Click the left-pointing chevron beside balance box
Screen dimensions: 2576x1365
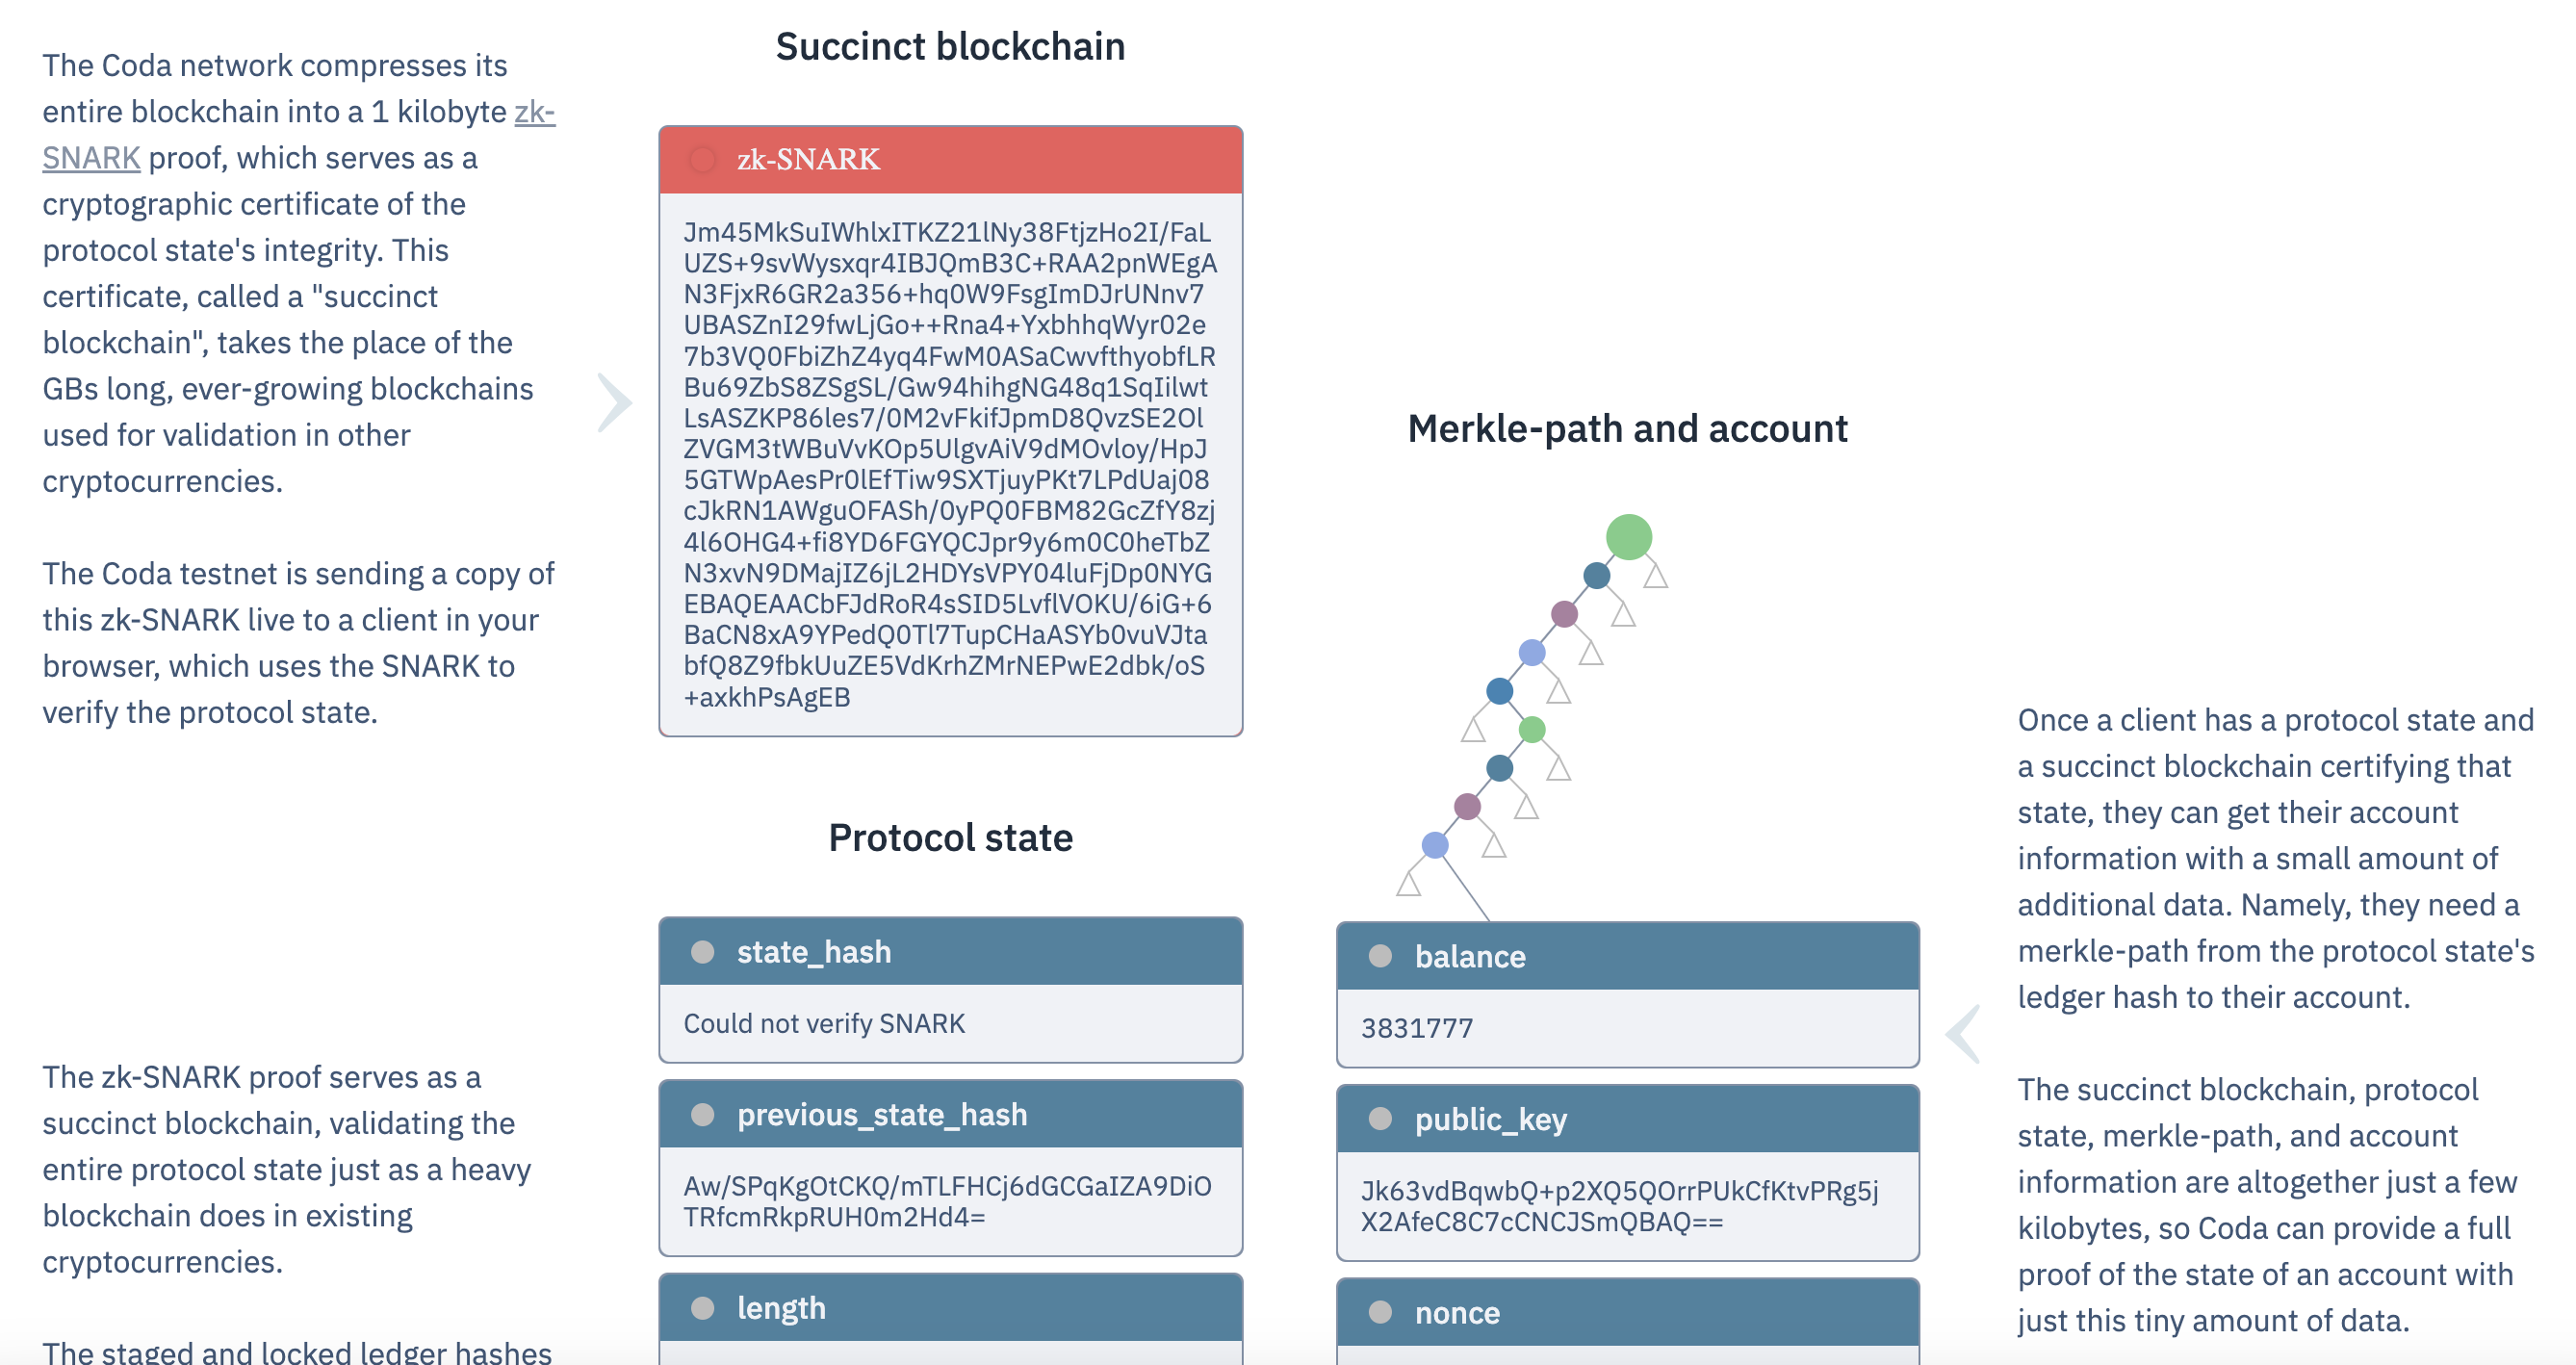point(1963,1033)
